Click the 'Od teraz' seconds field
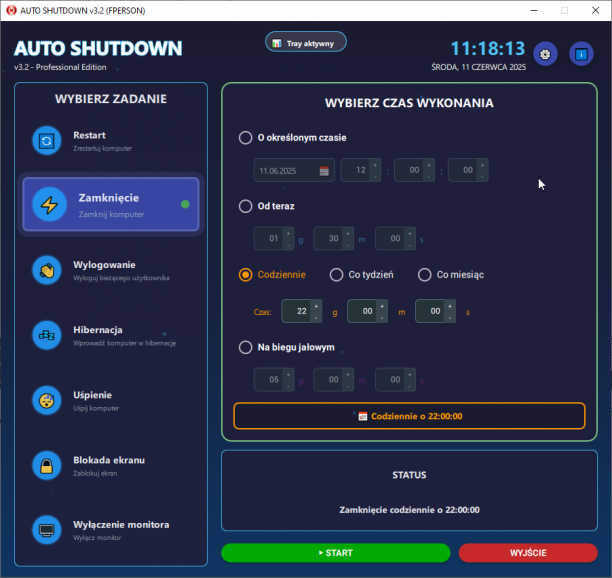This screenshot has width=612, height=578. [x=395, y=238]
